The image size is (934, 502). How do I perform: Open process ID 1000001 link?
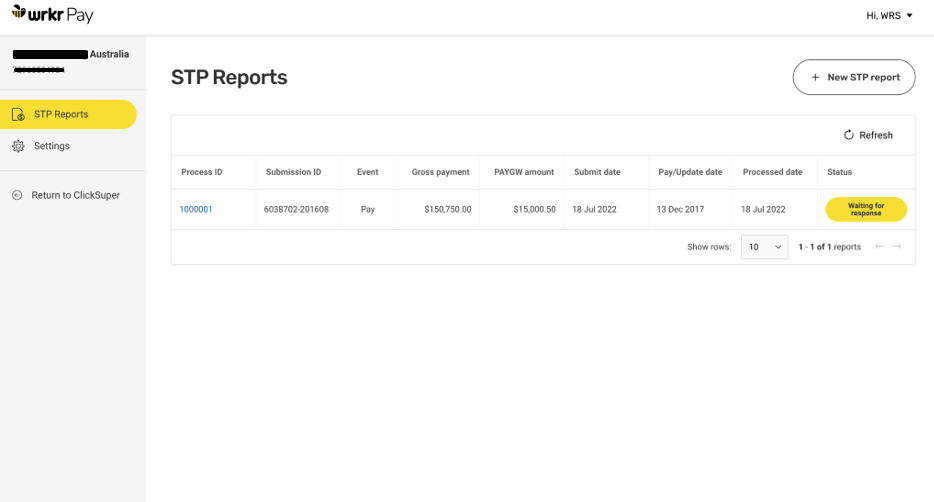coord(196,209)
